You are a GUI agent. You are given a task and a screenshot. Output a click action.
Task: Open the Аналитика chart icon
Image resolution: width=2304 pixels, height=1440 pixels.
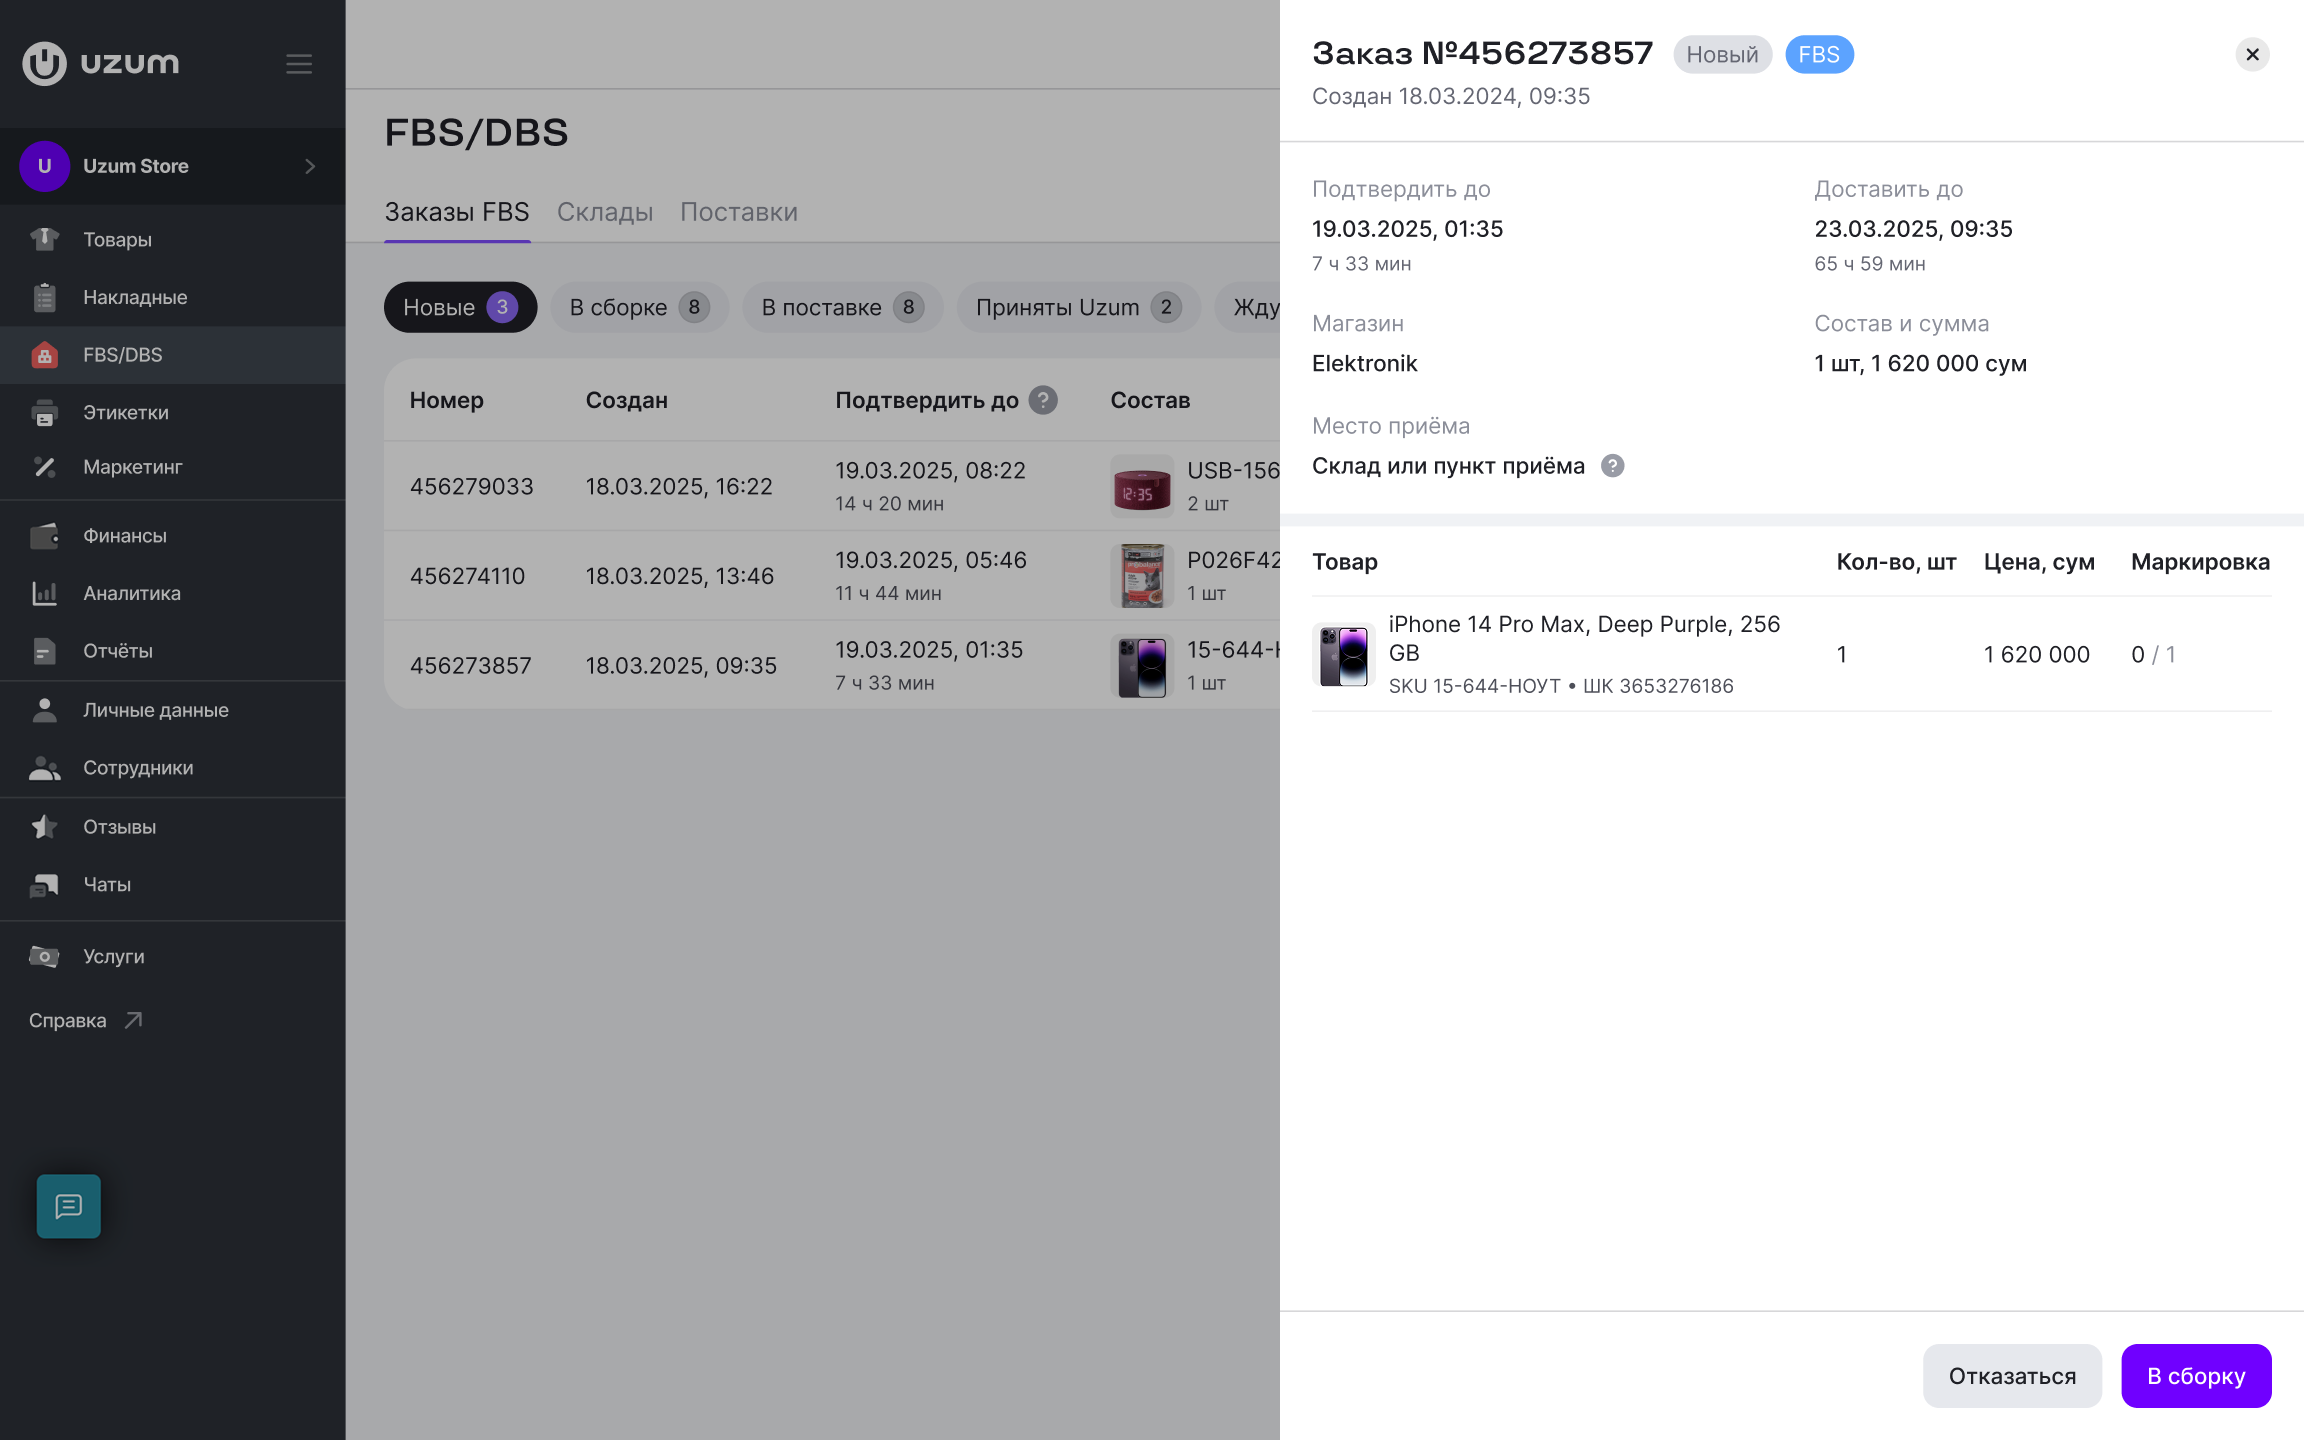pos(44,593)
